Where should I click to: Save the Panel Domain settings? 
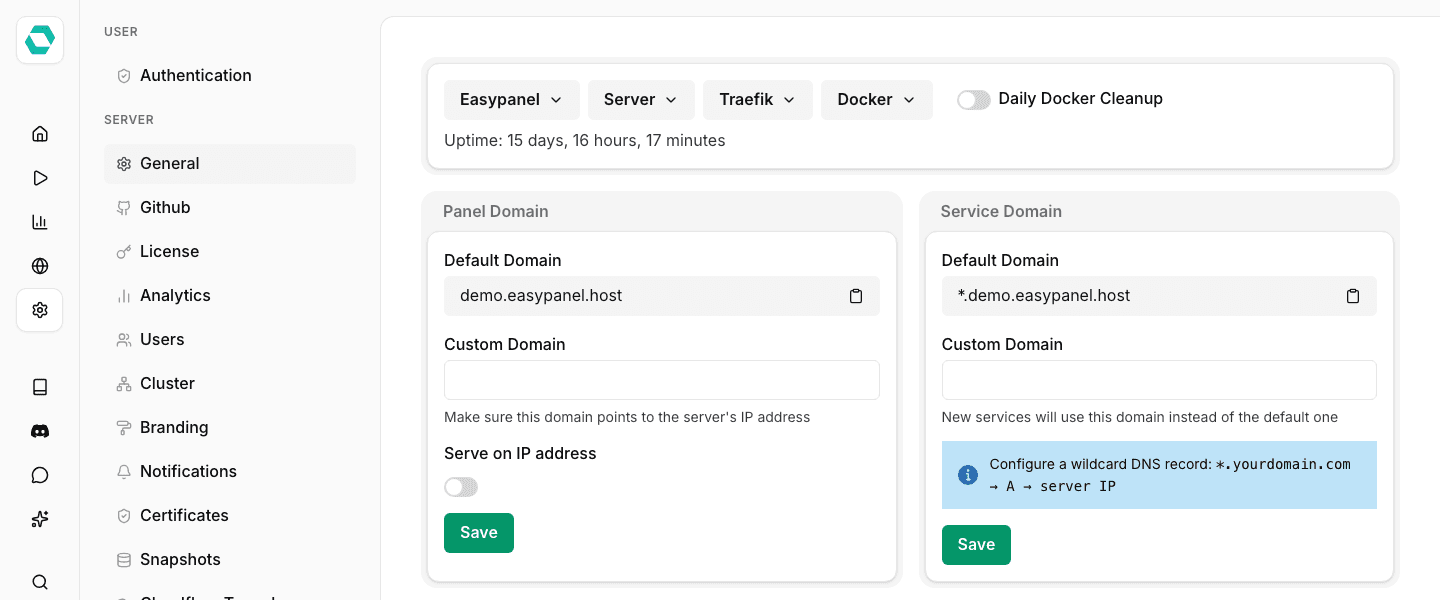pos(479,533)
